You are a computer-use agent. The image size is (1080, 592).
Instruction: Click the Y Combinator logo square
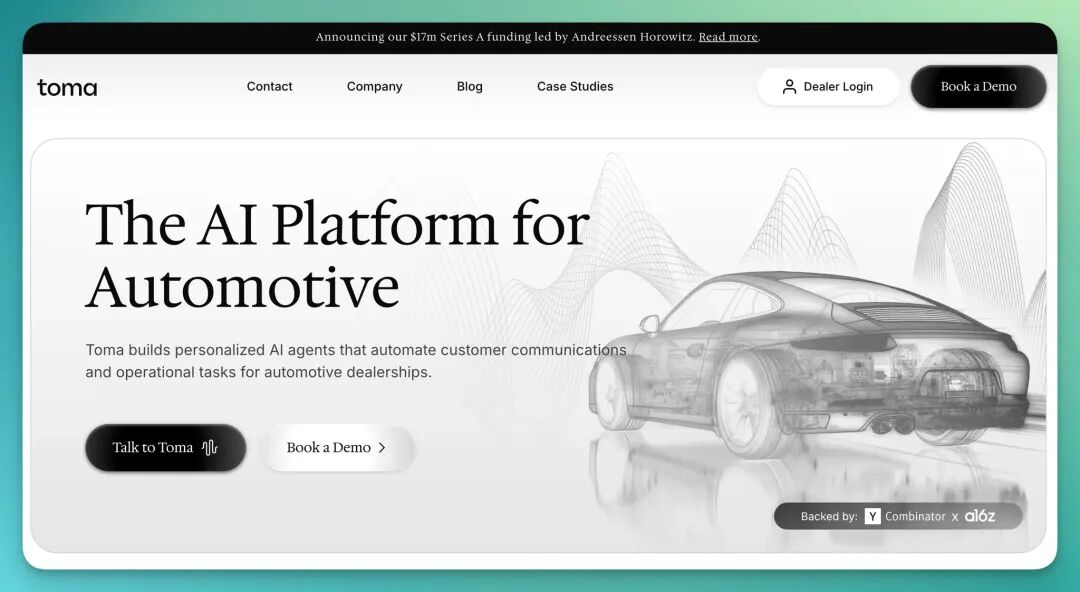[873, 516]
